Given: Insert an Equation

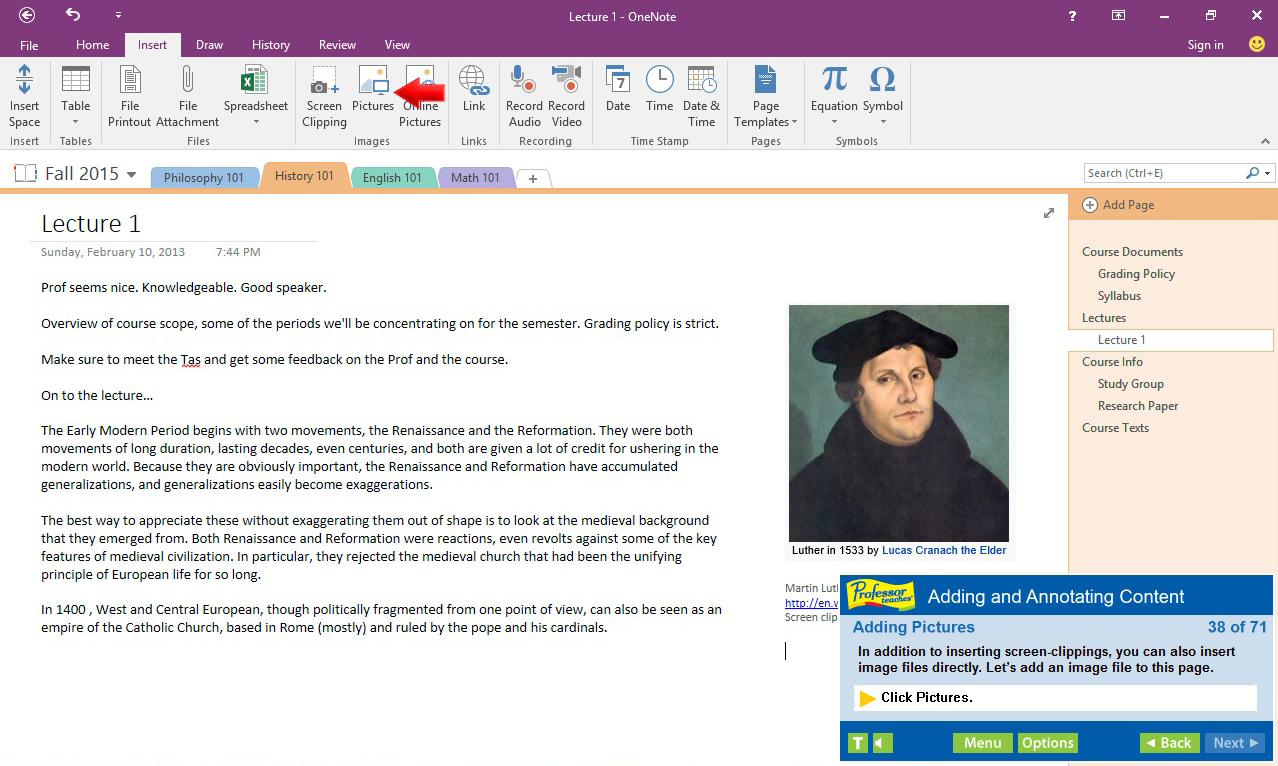Looking at the screenshot, I should [x=832, y=88].
